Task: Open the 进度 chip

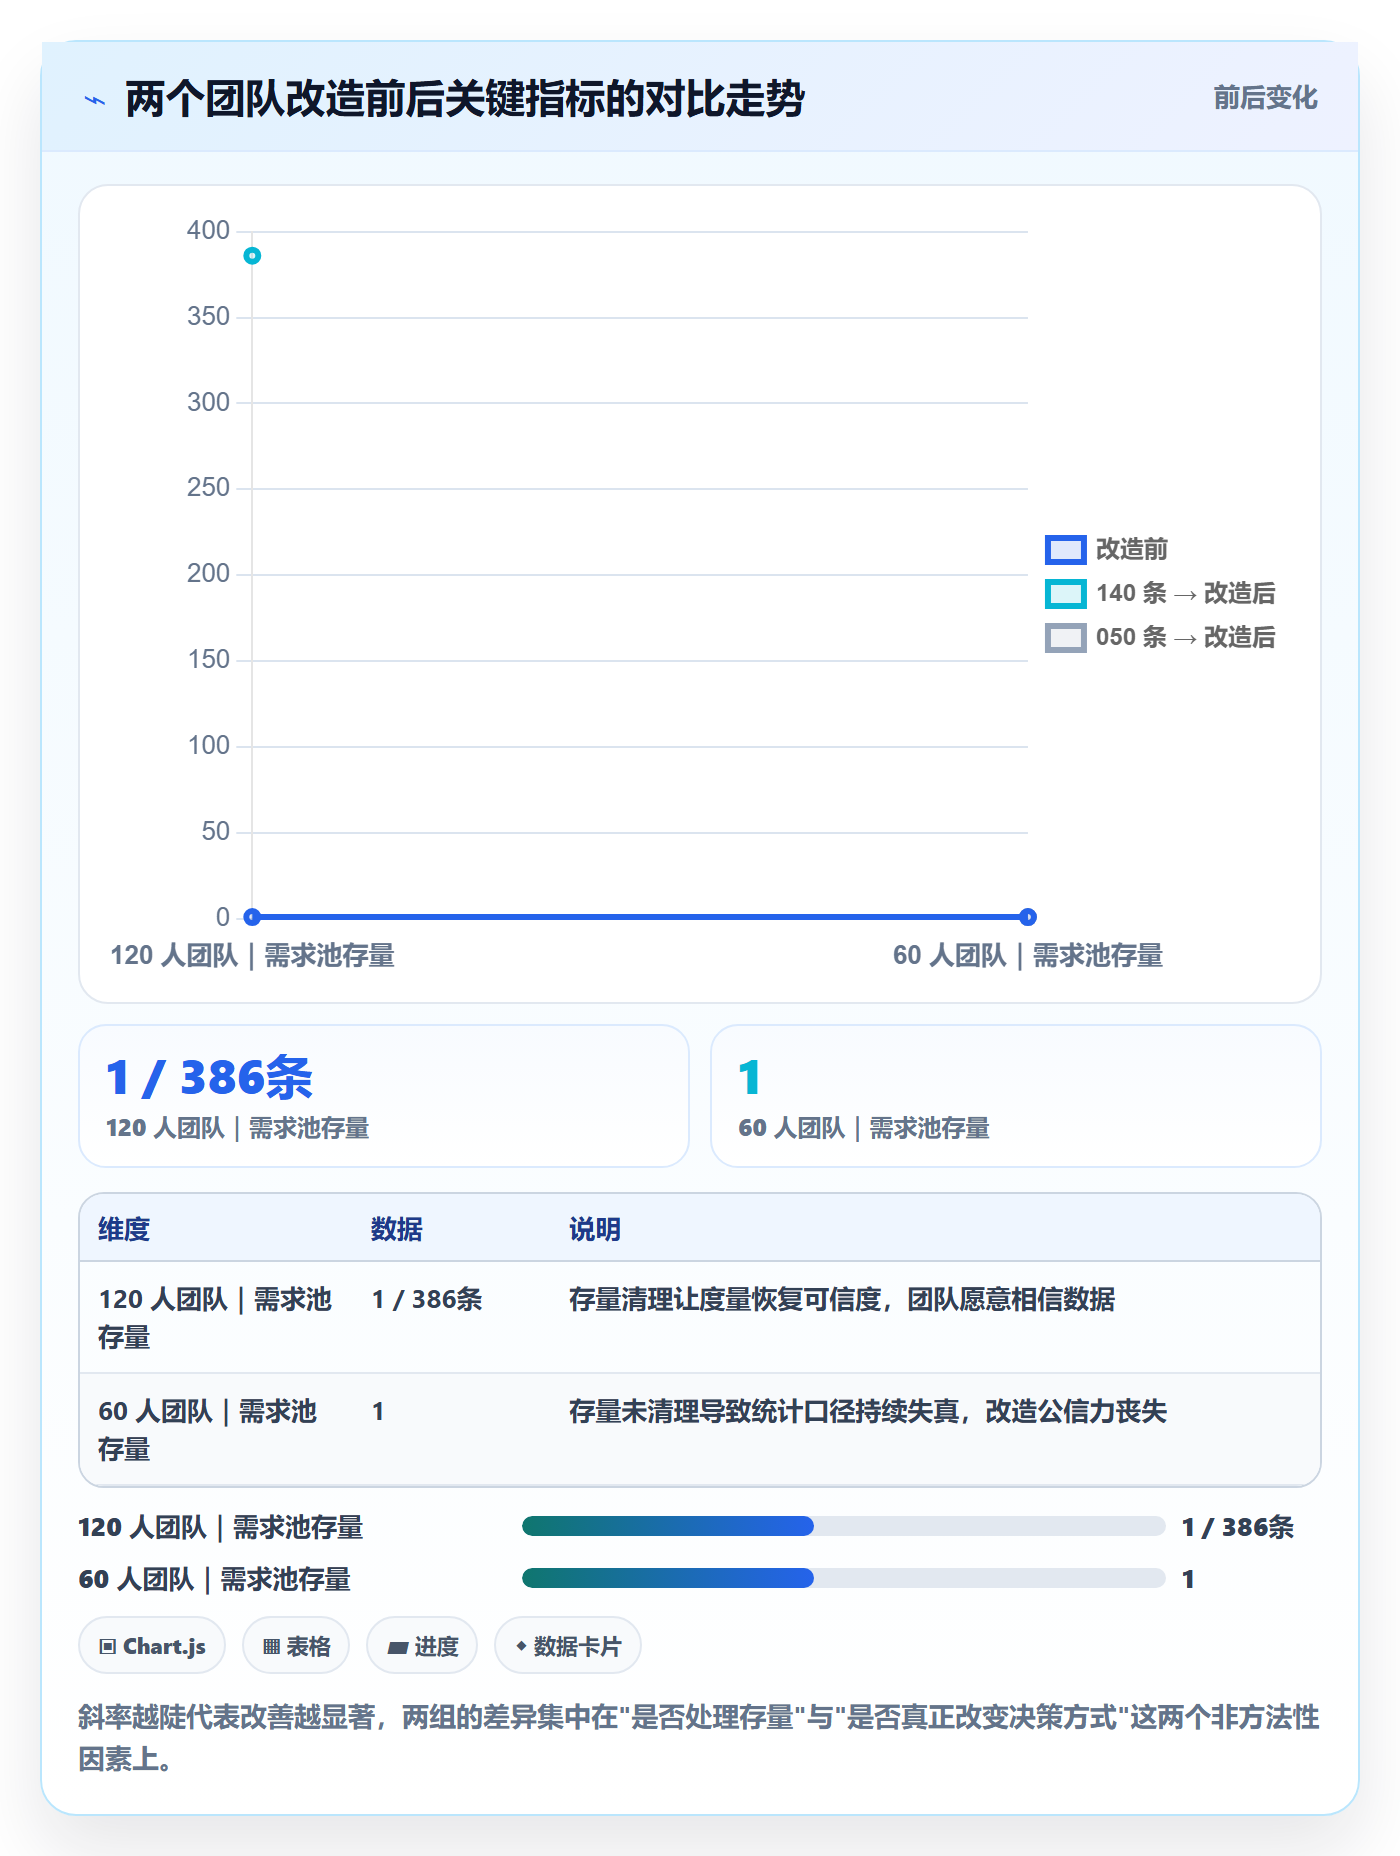Action: click(422, 1646)
